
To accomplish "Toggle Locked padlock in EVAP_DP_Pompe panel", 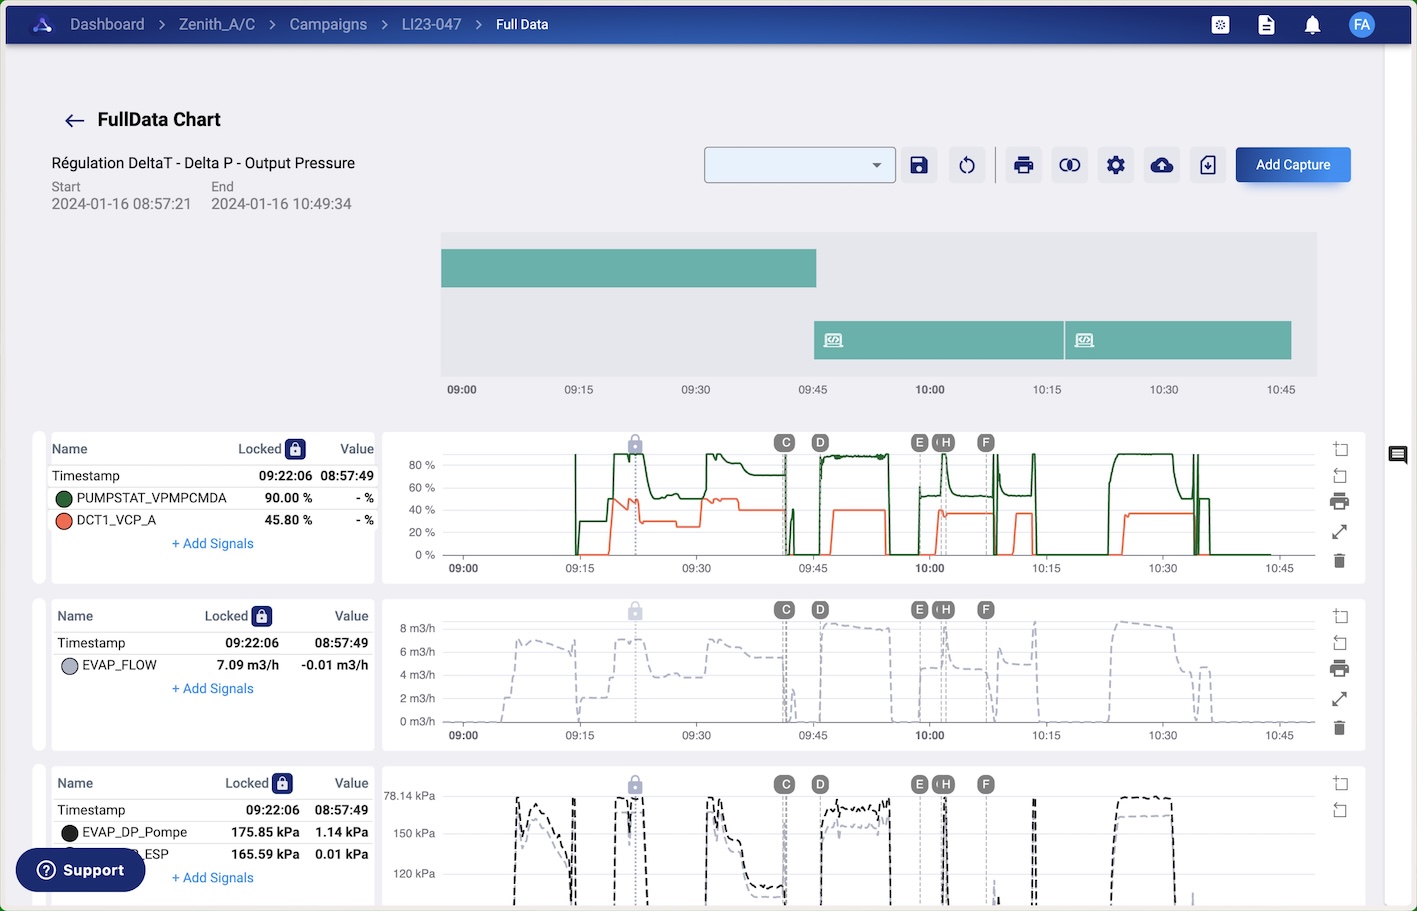I will [282, 783].
